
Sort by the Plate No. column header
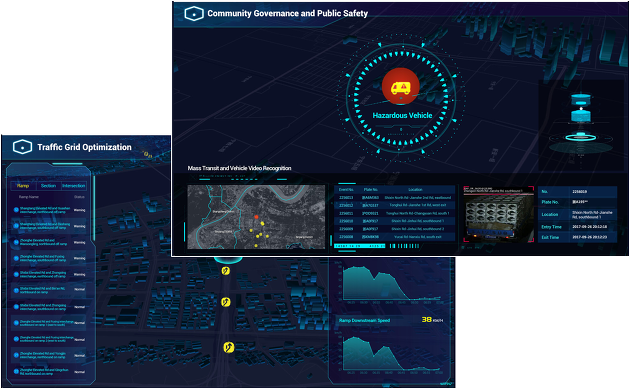pyautogui.click(x=370, y=189)
